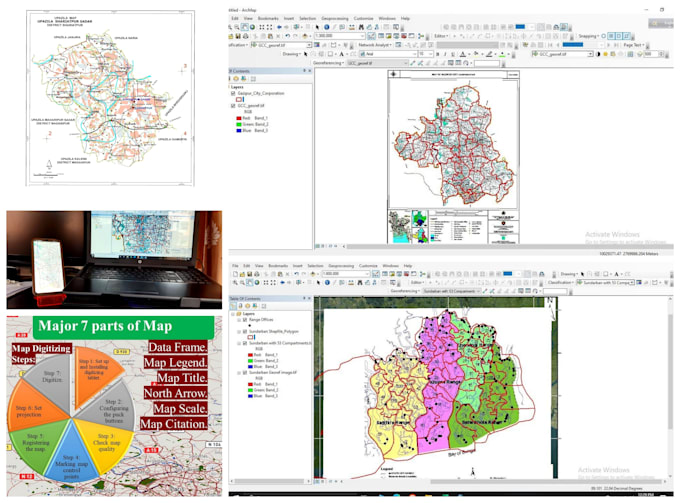Click Classification button in lower ArcMap window

pos(560,283)
